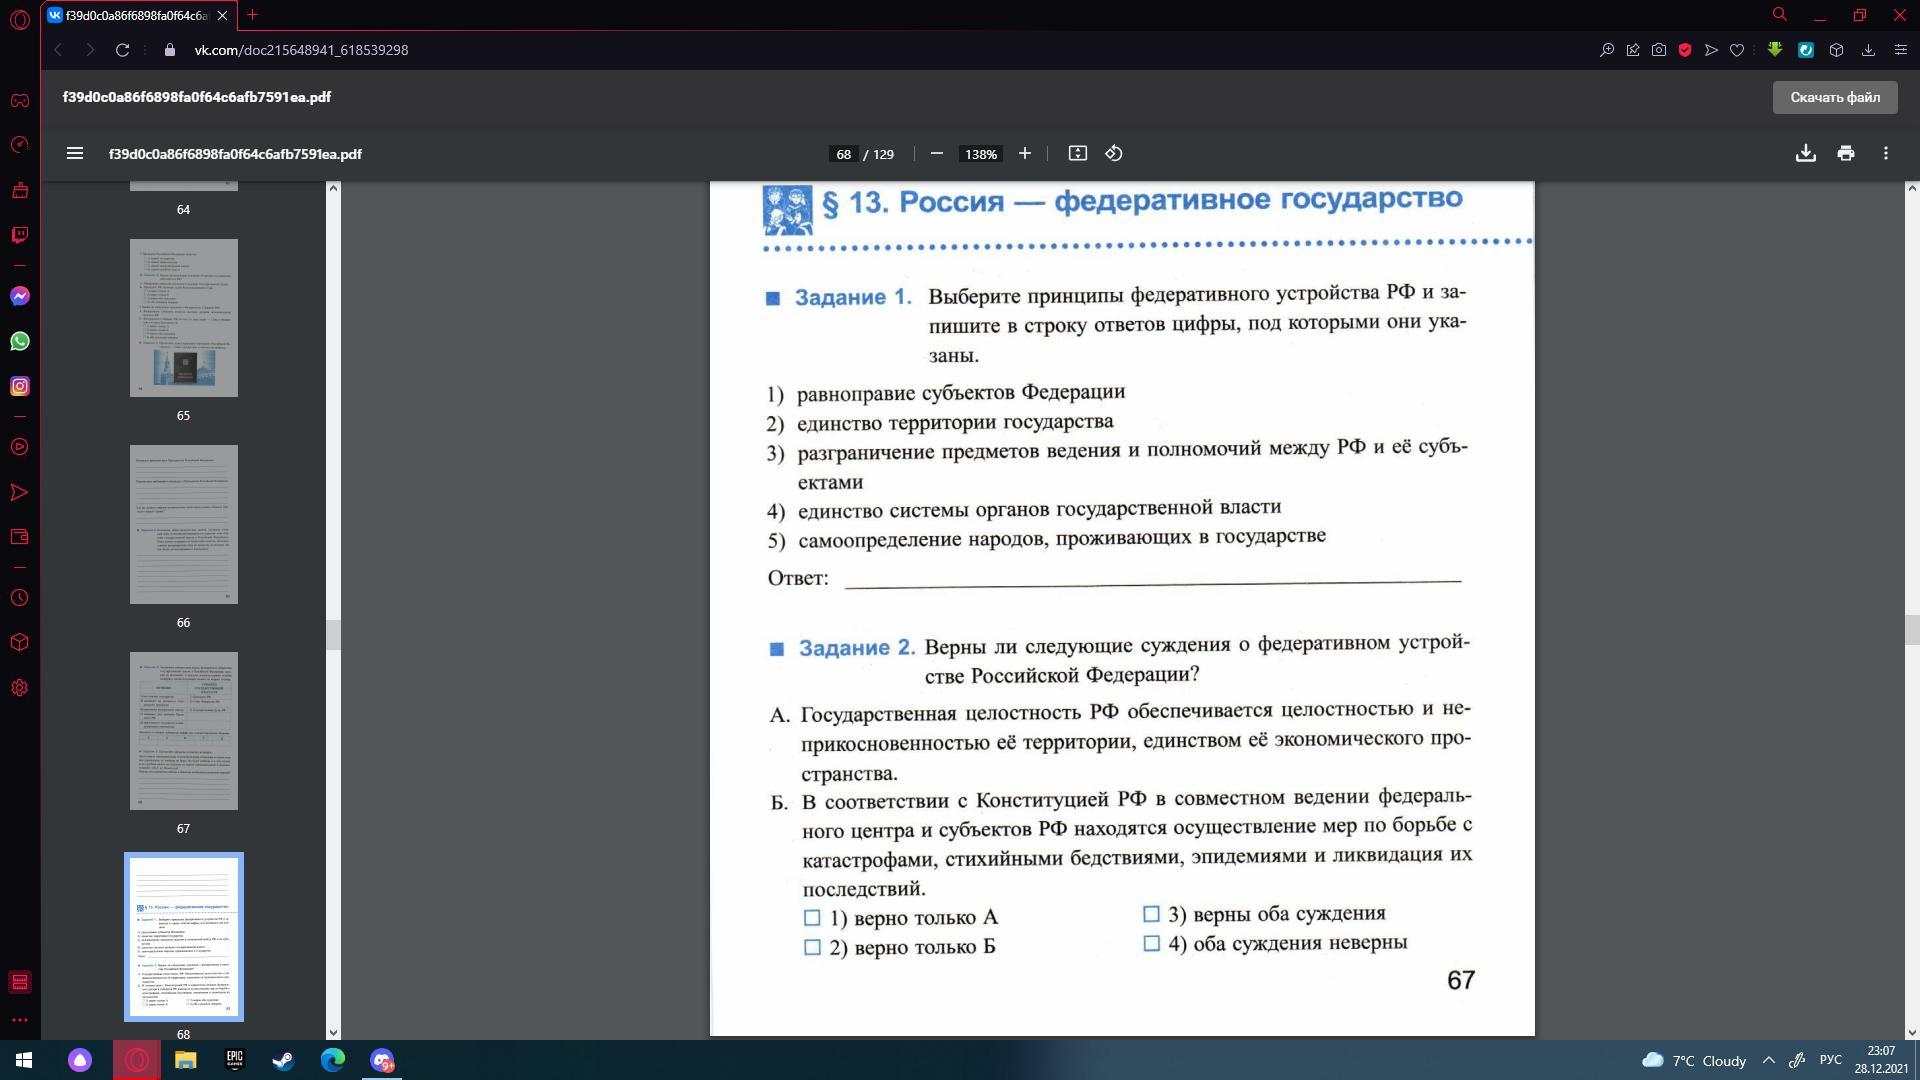Print the PDF document
Image resolution: width=1920 pixels, height=1080 pixels.
click(x=1845, y=153)
